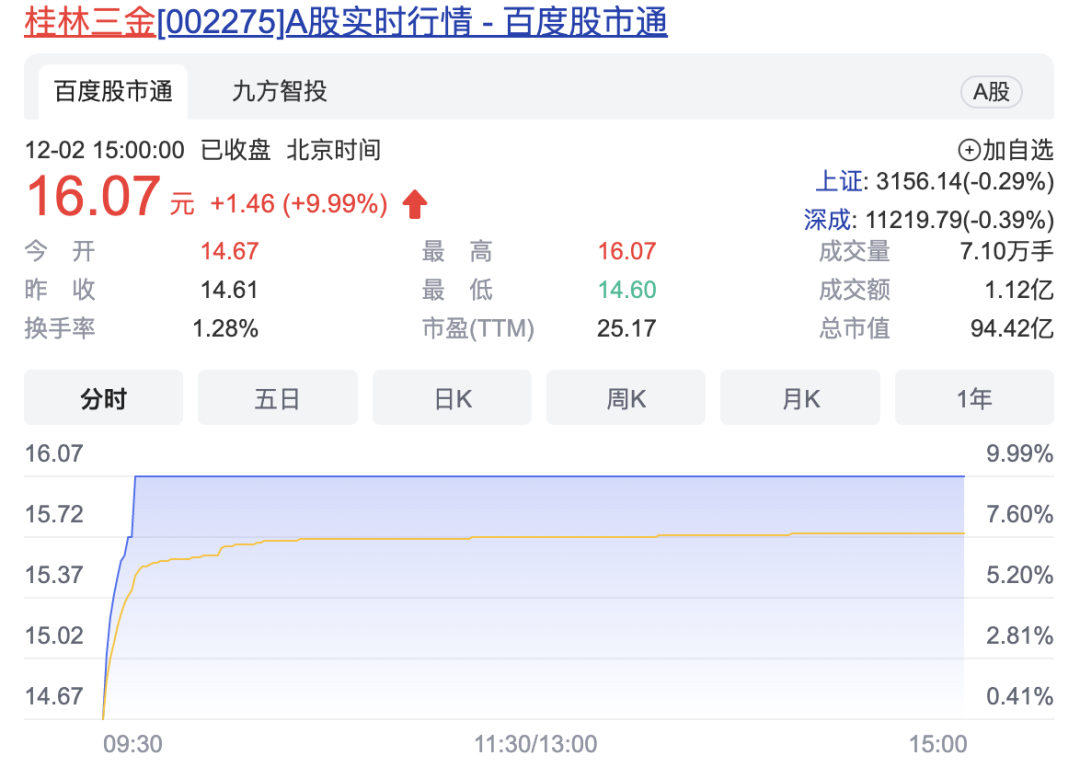
Task: View the 1年 price chart
Action: click(x=974, y=398)
